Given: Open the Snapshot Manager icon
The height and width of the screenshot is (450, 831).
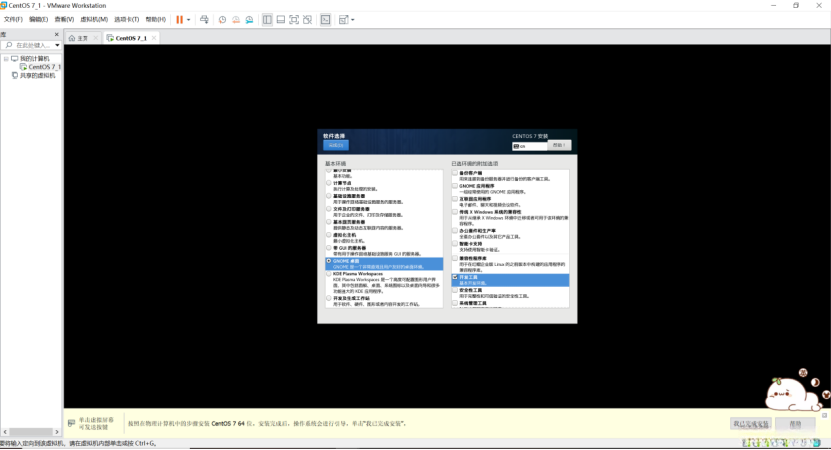Looking at the screenshot, I should click(x=249, y=20).
